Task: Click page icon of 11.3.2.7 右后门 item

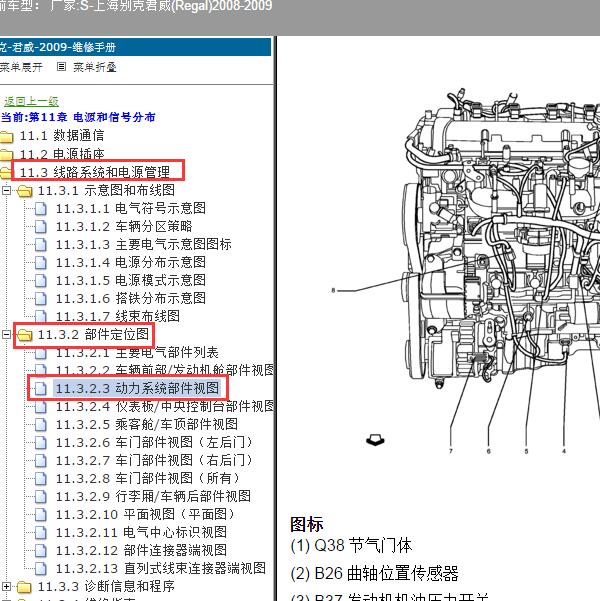Action: (41, 461)
